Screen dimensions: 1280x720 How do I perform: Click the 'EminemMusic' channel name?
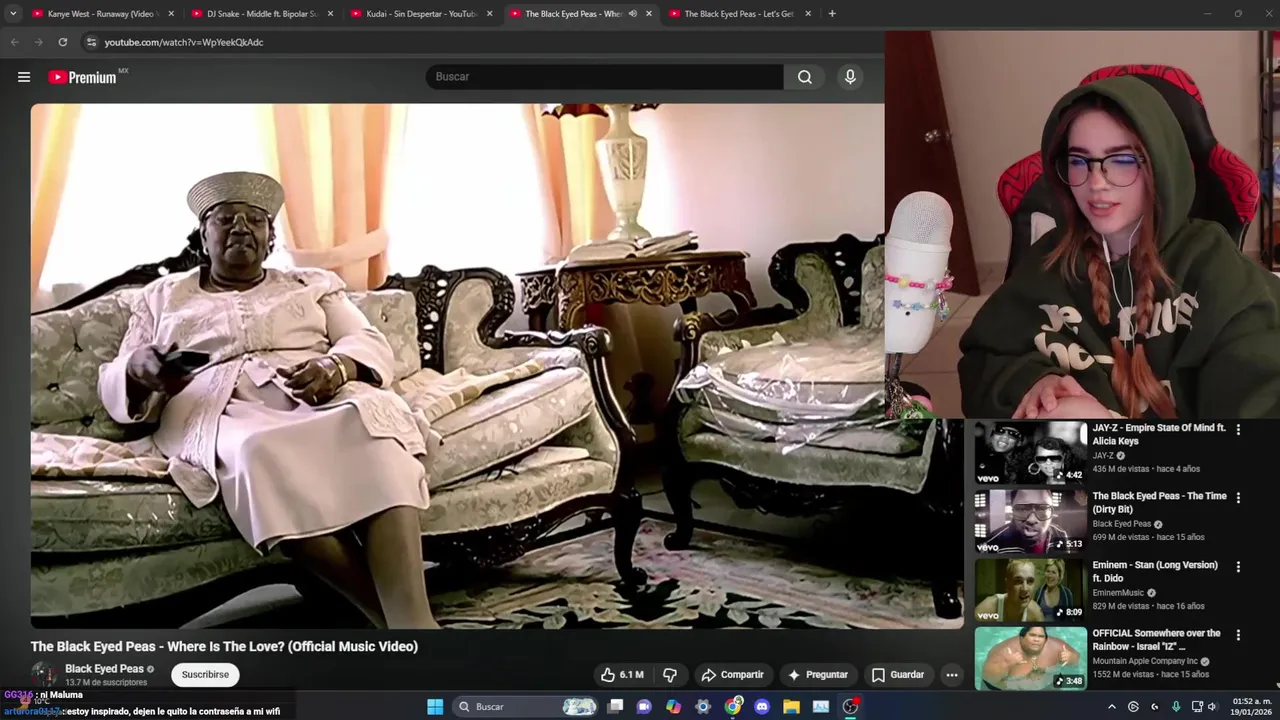coord(1118,593)
